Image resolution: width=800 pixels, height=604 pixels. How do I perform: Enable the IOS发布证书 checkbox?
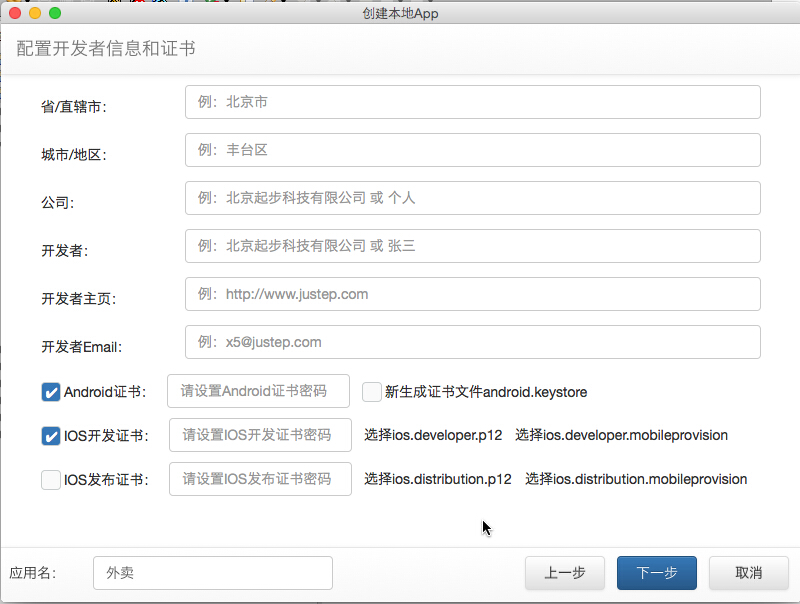(x=50, y=479)
